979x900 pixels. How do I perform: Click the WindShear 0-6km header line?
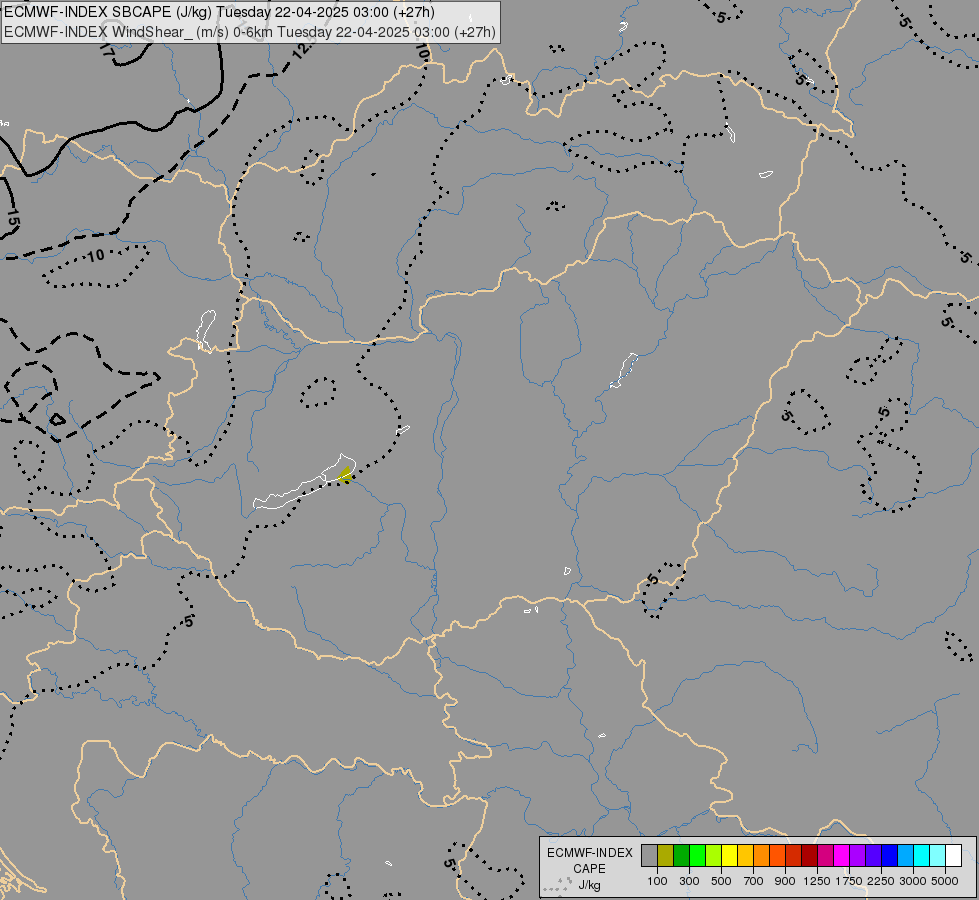click(x=250, y=32)
